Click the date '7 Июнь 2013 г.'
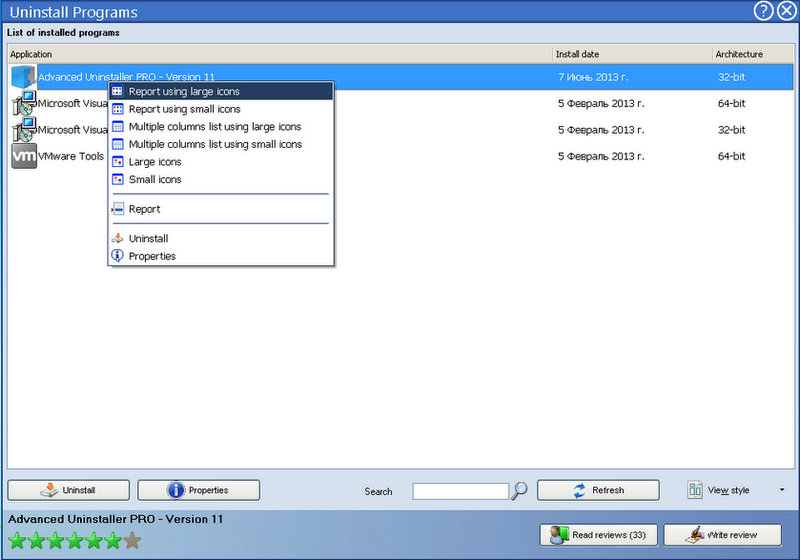 [593, 77]
